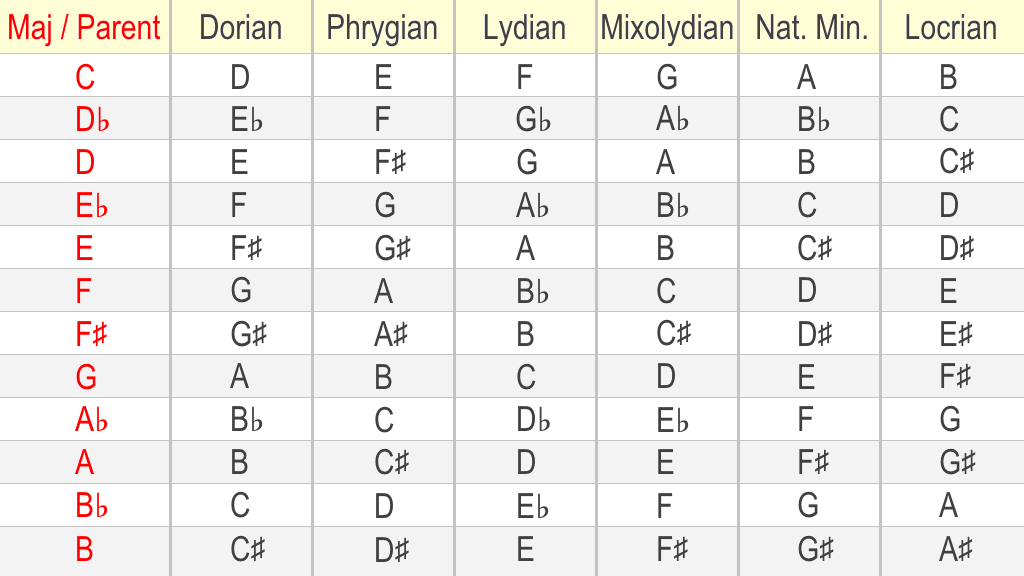Image resolution: width=1024 pixels, height=576 pixels.
Task: Select E♯ in the Locrian column
Action: [957, 334]
